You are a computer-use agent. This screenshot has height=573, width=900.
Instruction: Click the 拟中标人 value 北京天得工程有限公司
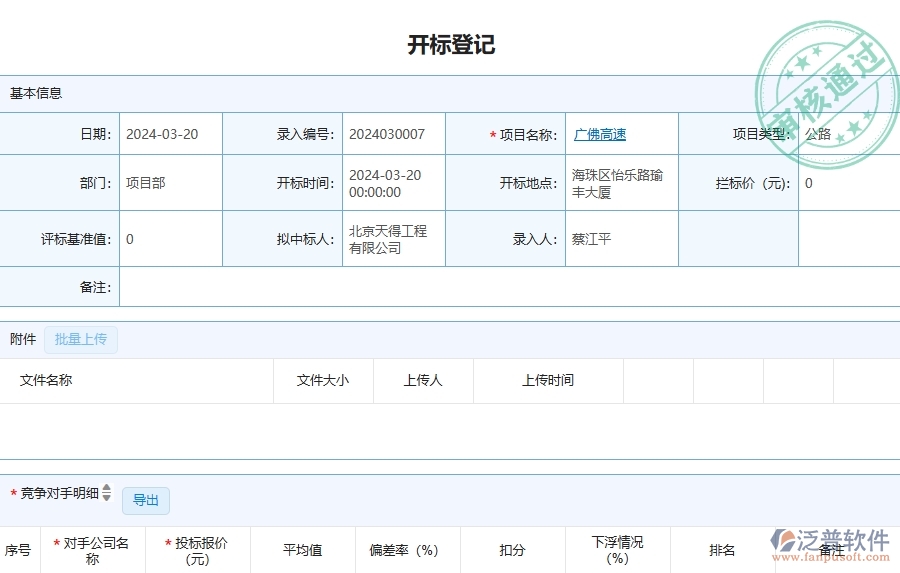point(388,239)
